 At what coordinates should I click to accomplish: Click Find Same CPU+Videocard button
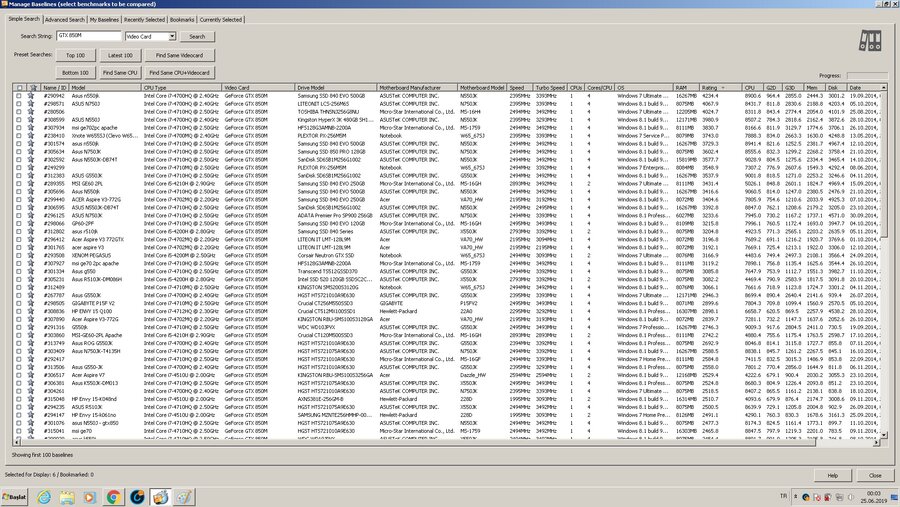179,73
